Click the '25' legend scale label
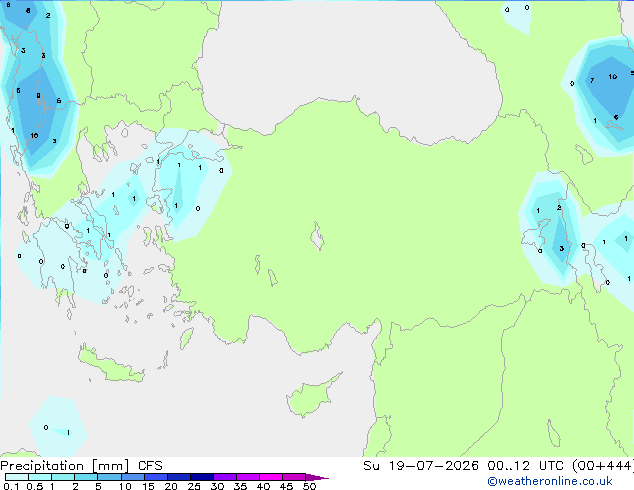Viewport: 634px width, 490px height. [194, 486]
